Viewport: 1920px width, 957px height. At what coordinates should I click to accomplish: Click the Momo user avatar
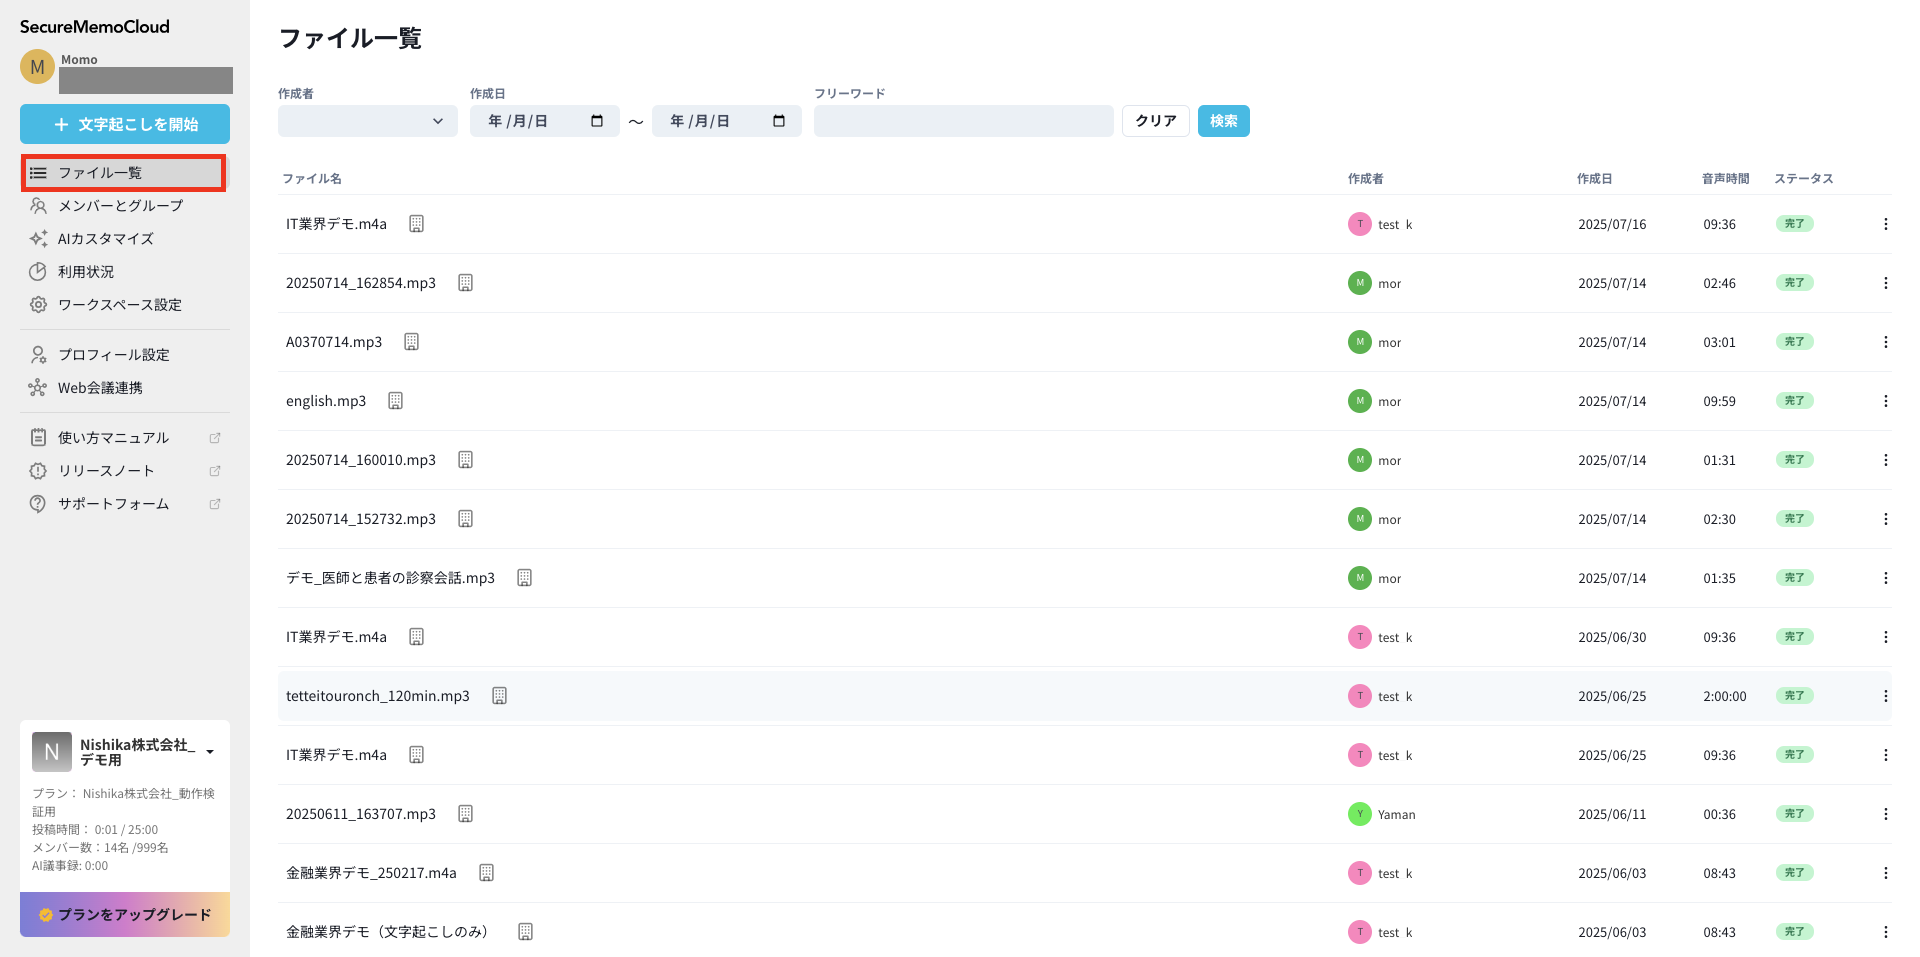click(x=37, y=67)
